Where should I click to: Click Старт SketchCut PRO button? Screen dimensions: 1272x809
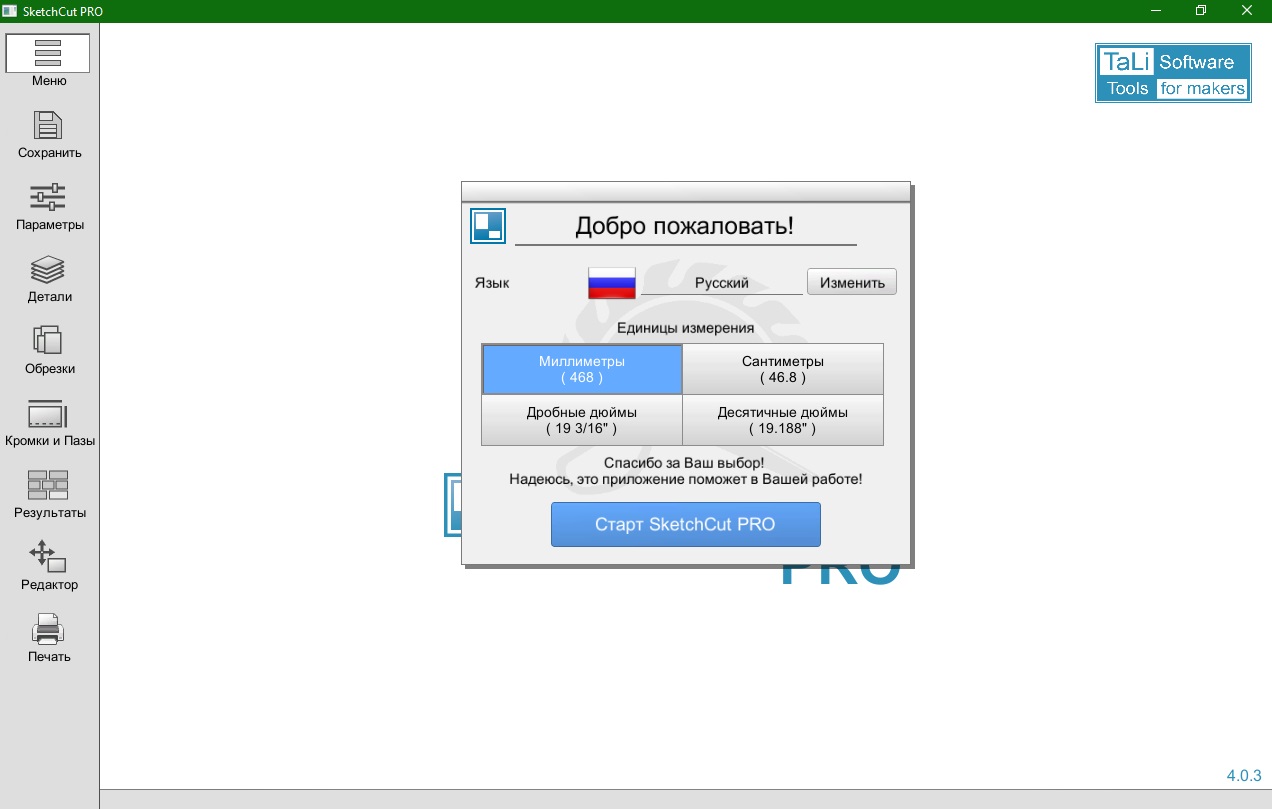[x=685, y=524]
